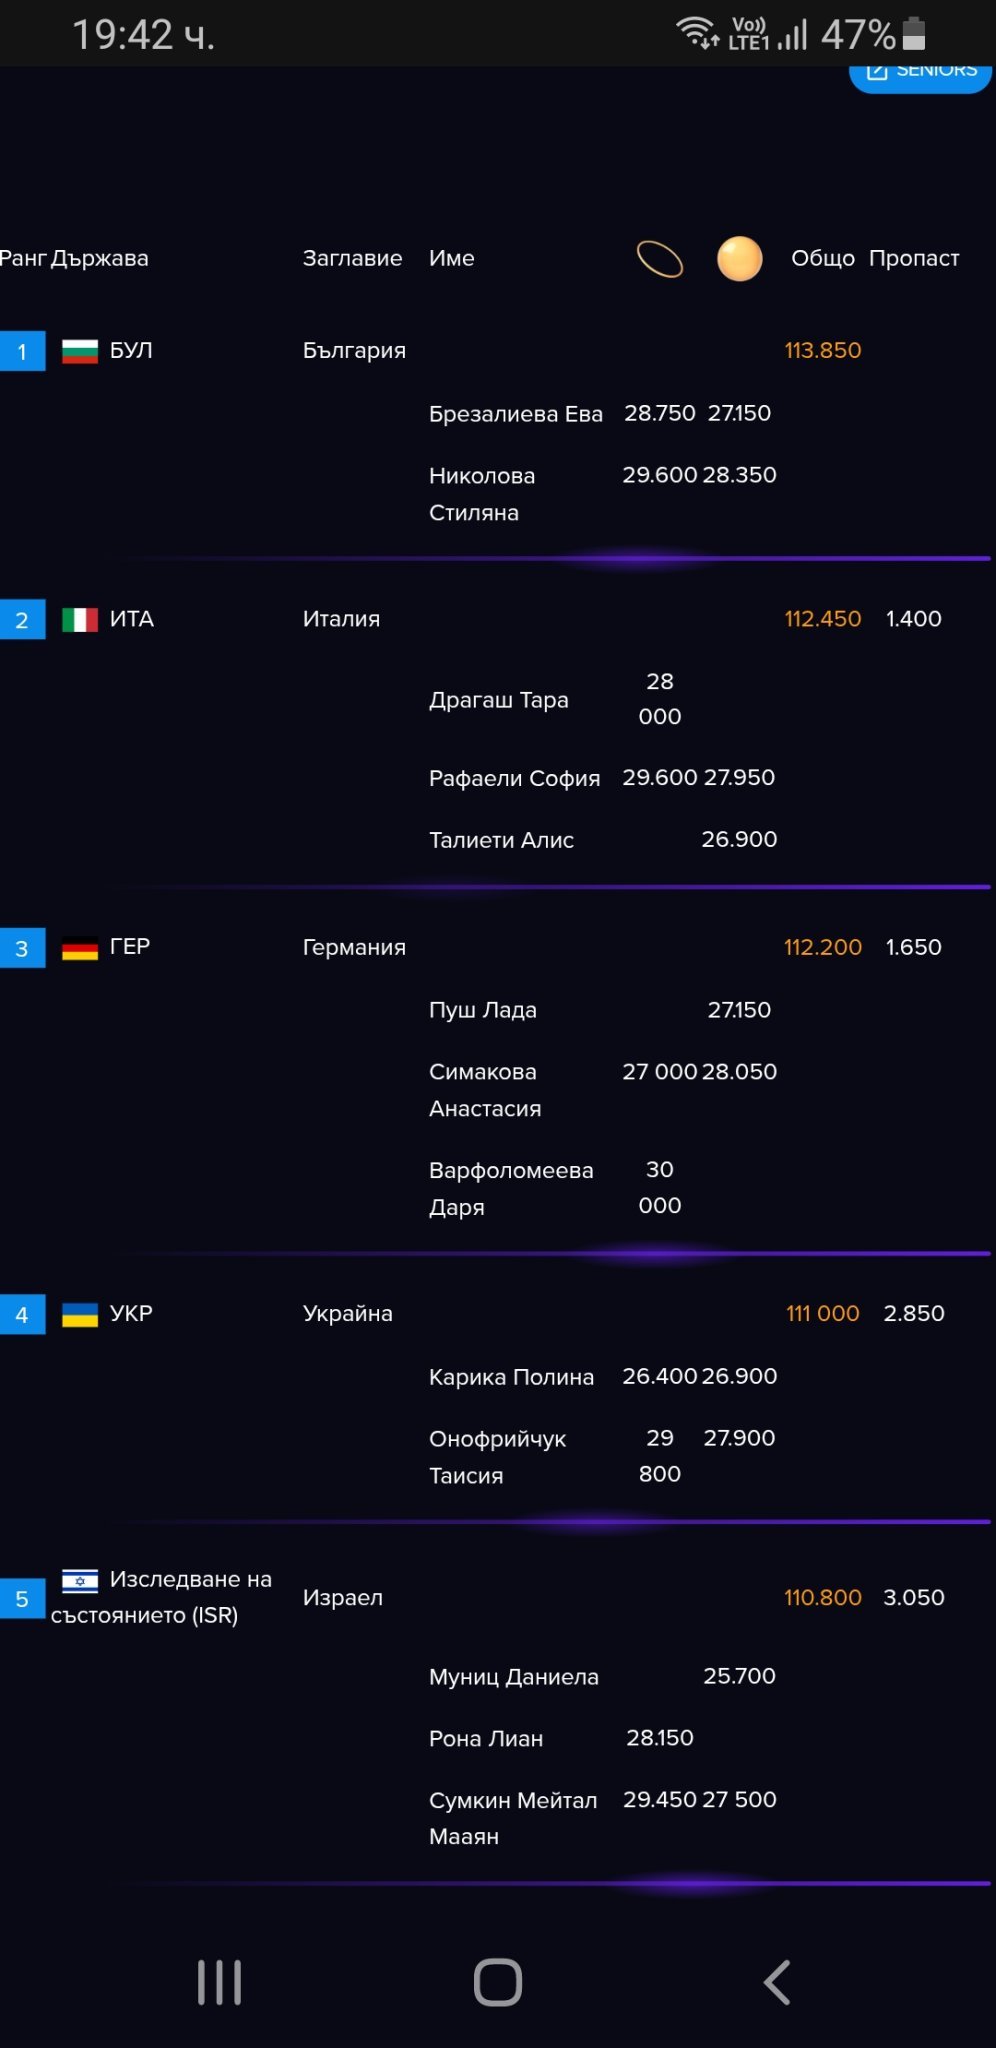
Task: Click the Israel flag icon
Action: (80, 1580)
